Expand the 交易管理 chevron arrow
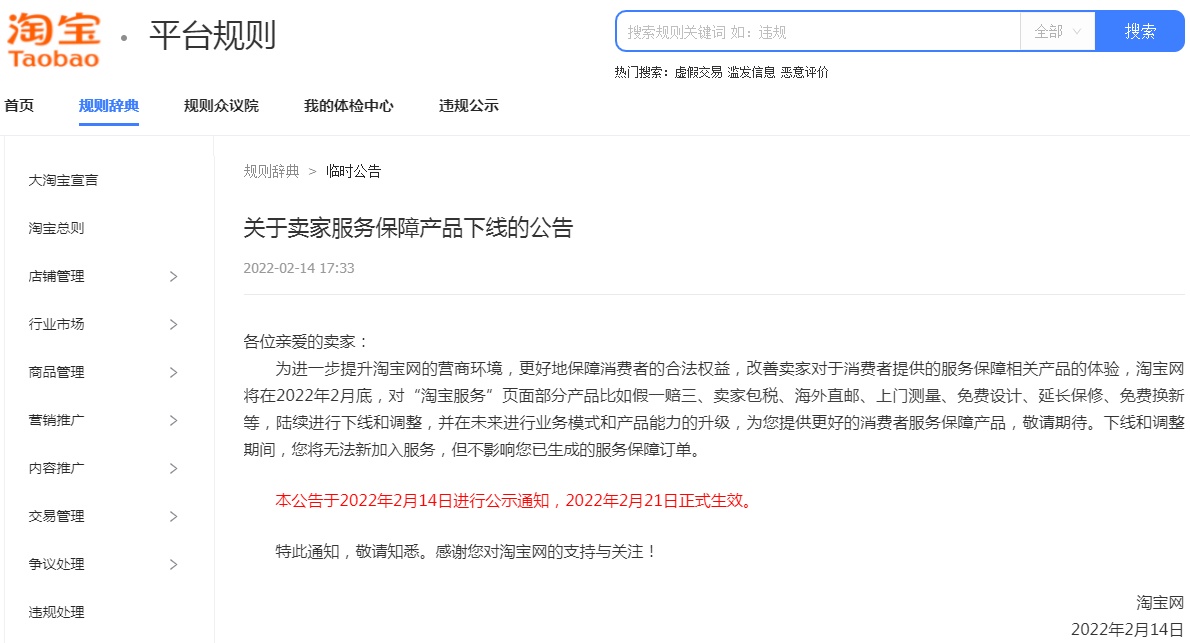1190x643 pixels. coord(174,516)
